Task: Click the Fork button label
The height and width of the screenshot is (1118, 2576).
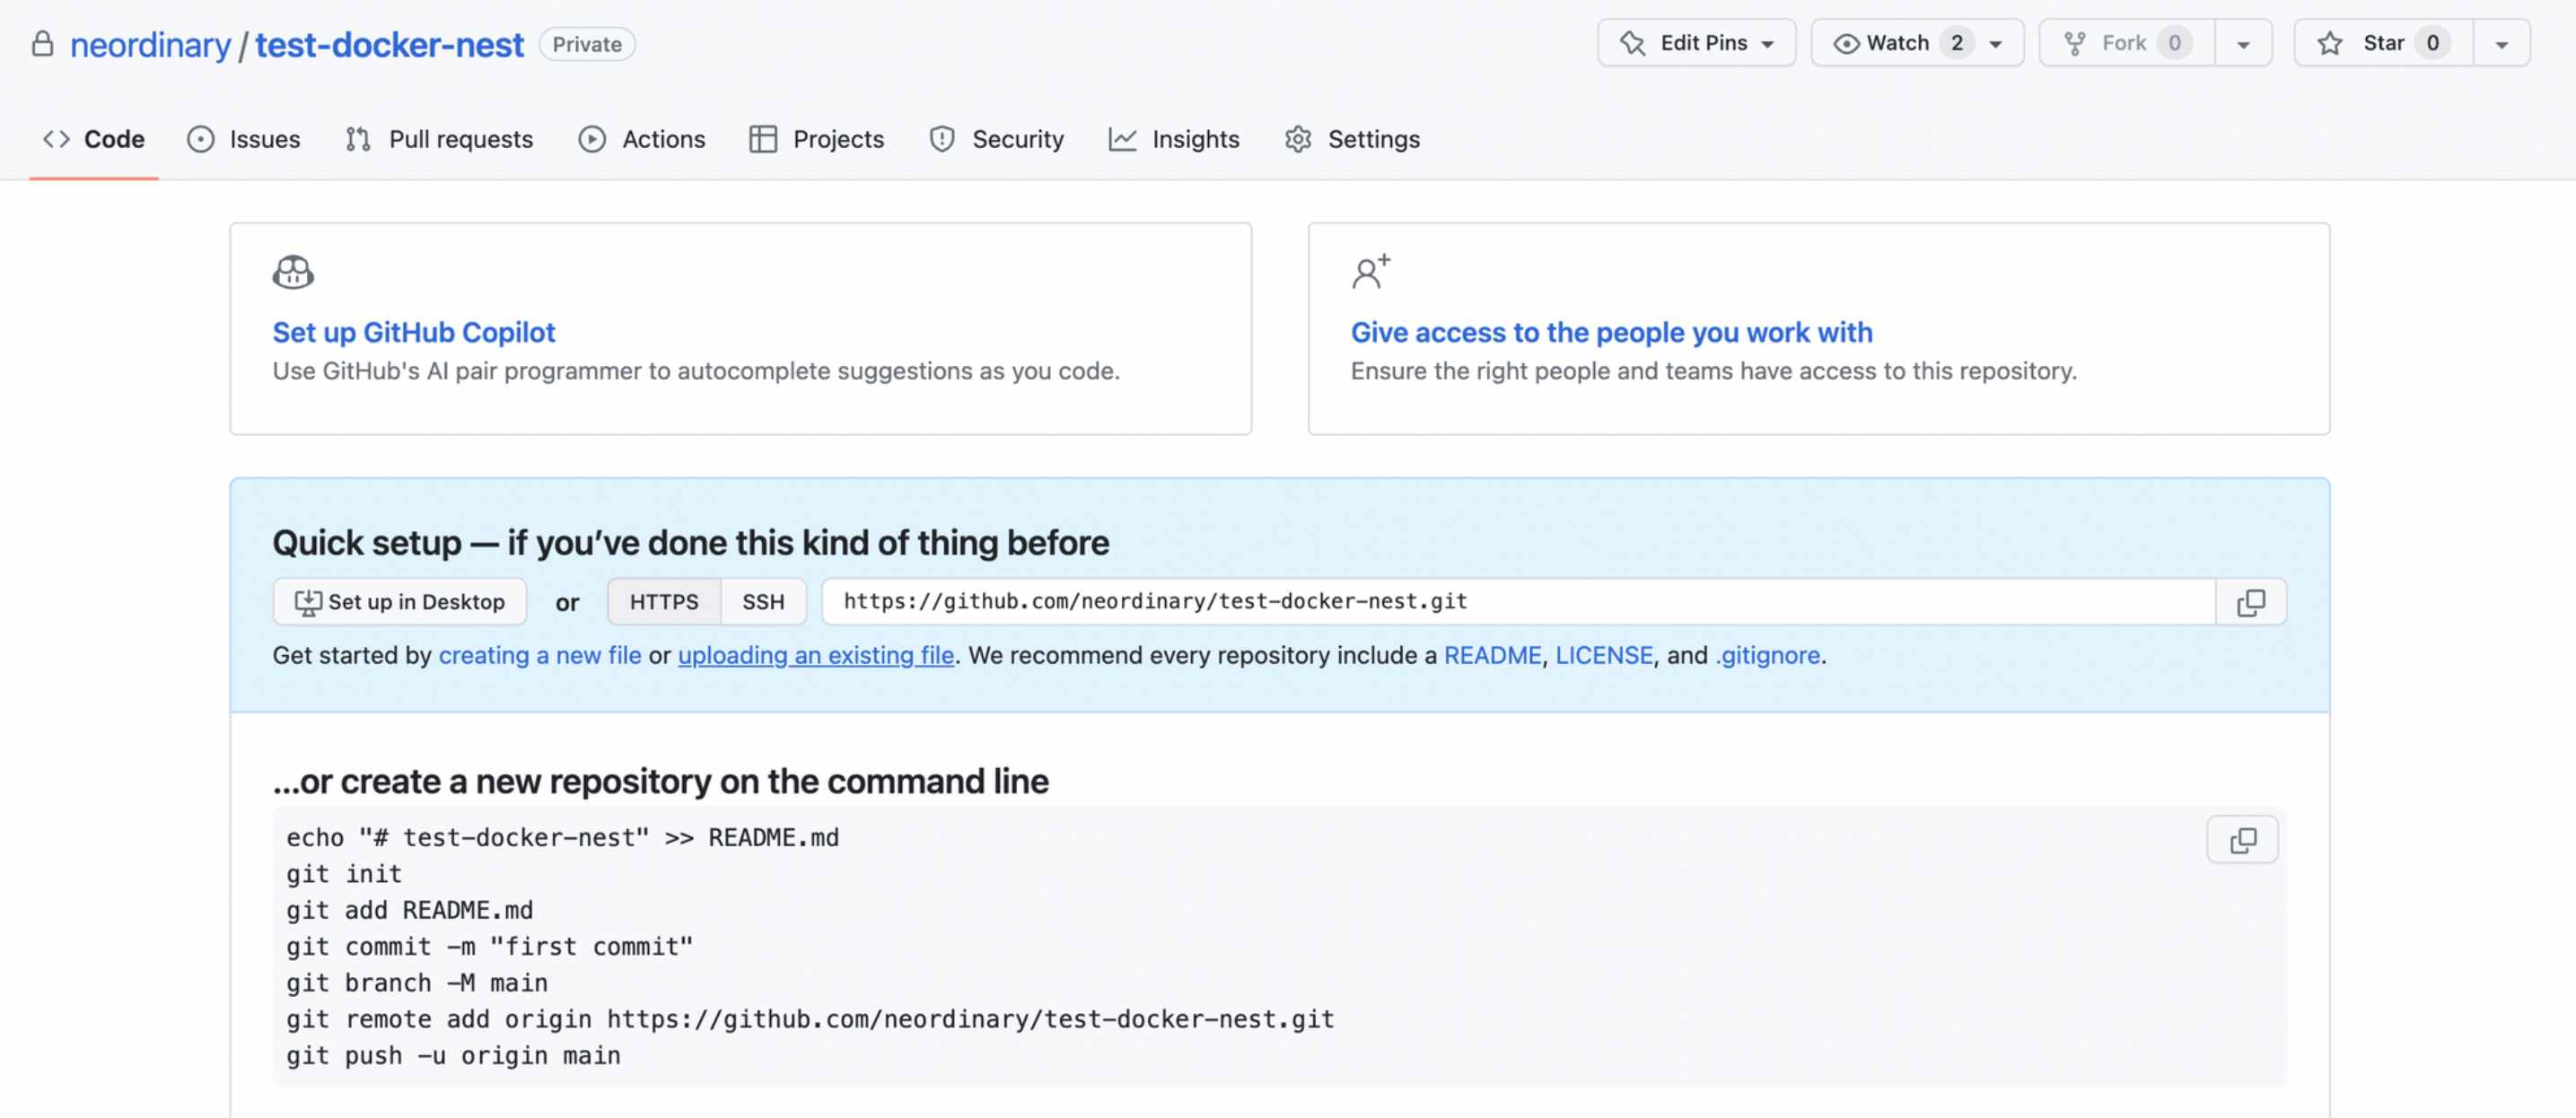Action: (x=2124, y=43)
